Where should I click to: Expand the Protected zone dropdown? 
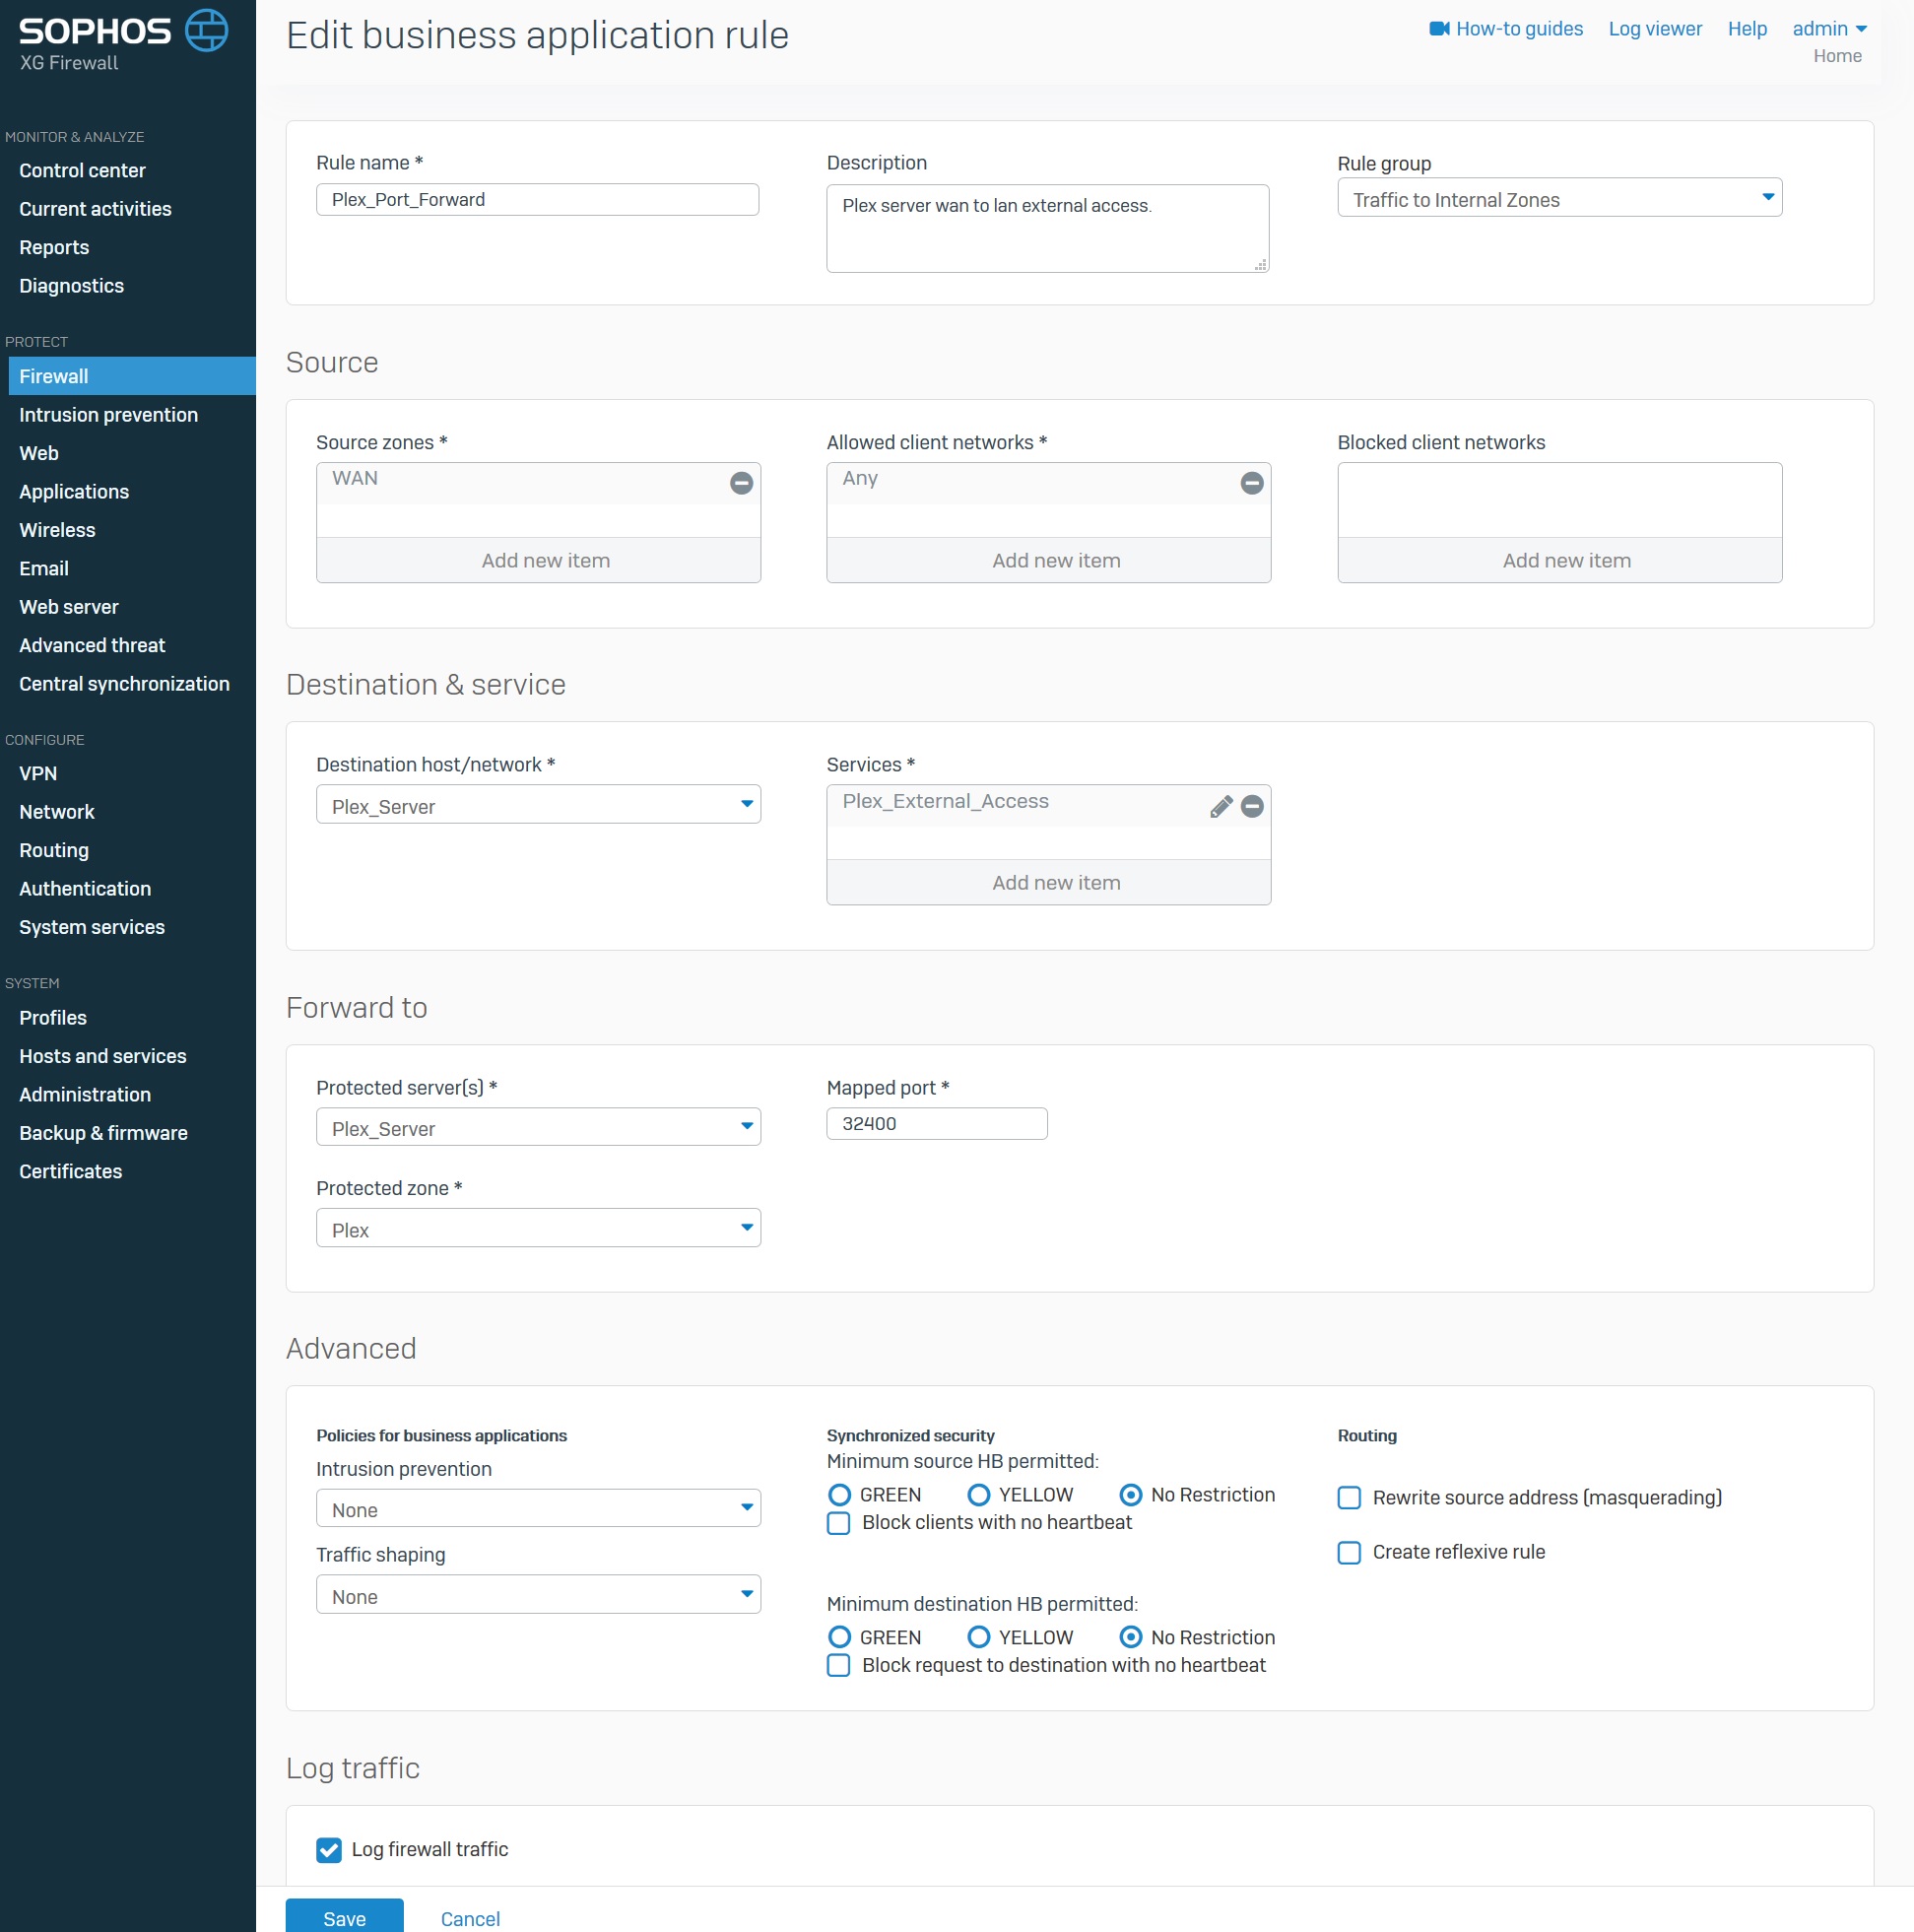[x=538, y=1229]
